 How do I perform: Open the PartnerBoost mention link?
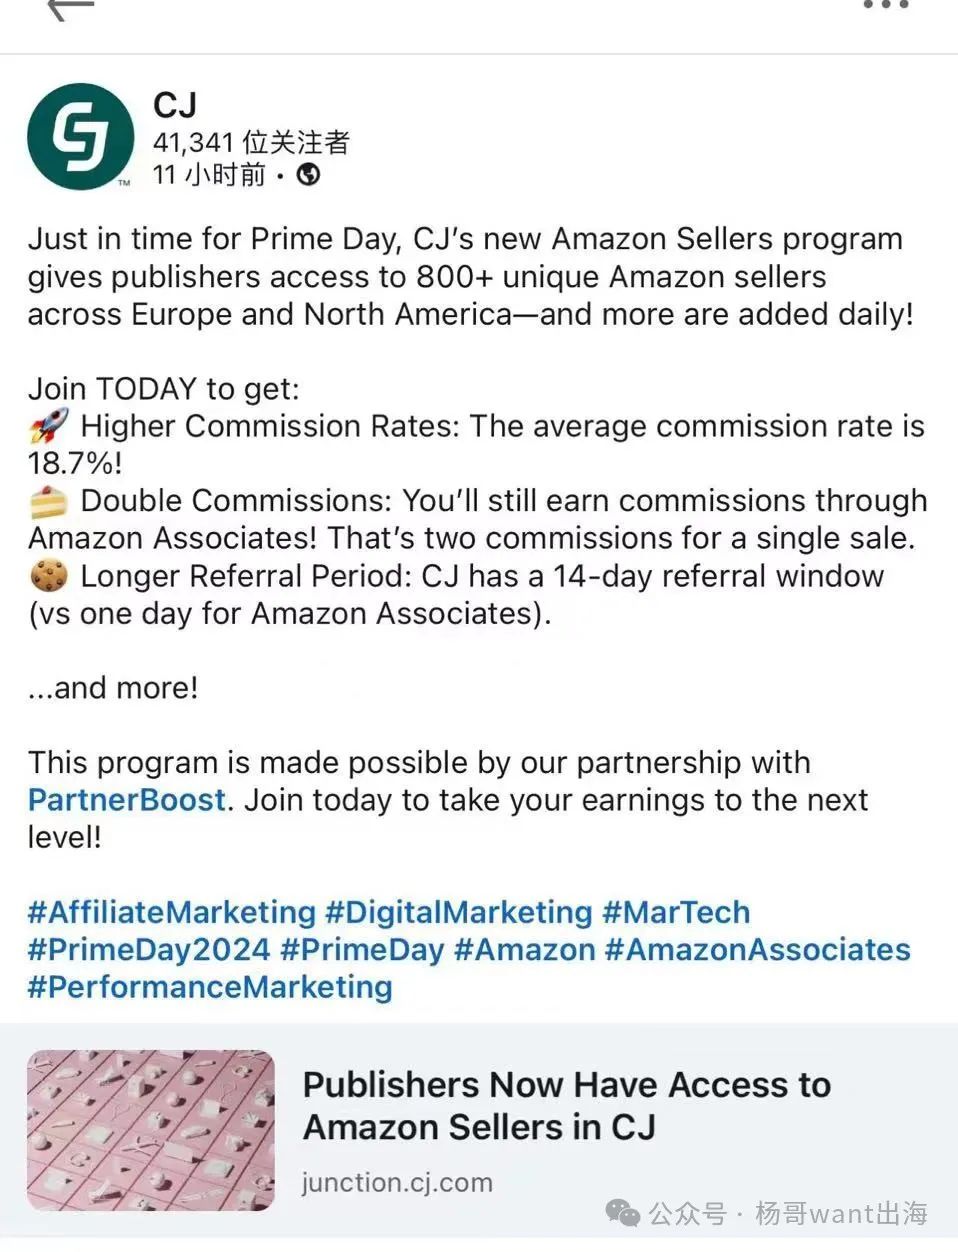point(127,800)
